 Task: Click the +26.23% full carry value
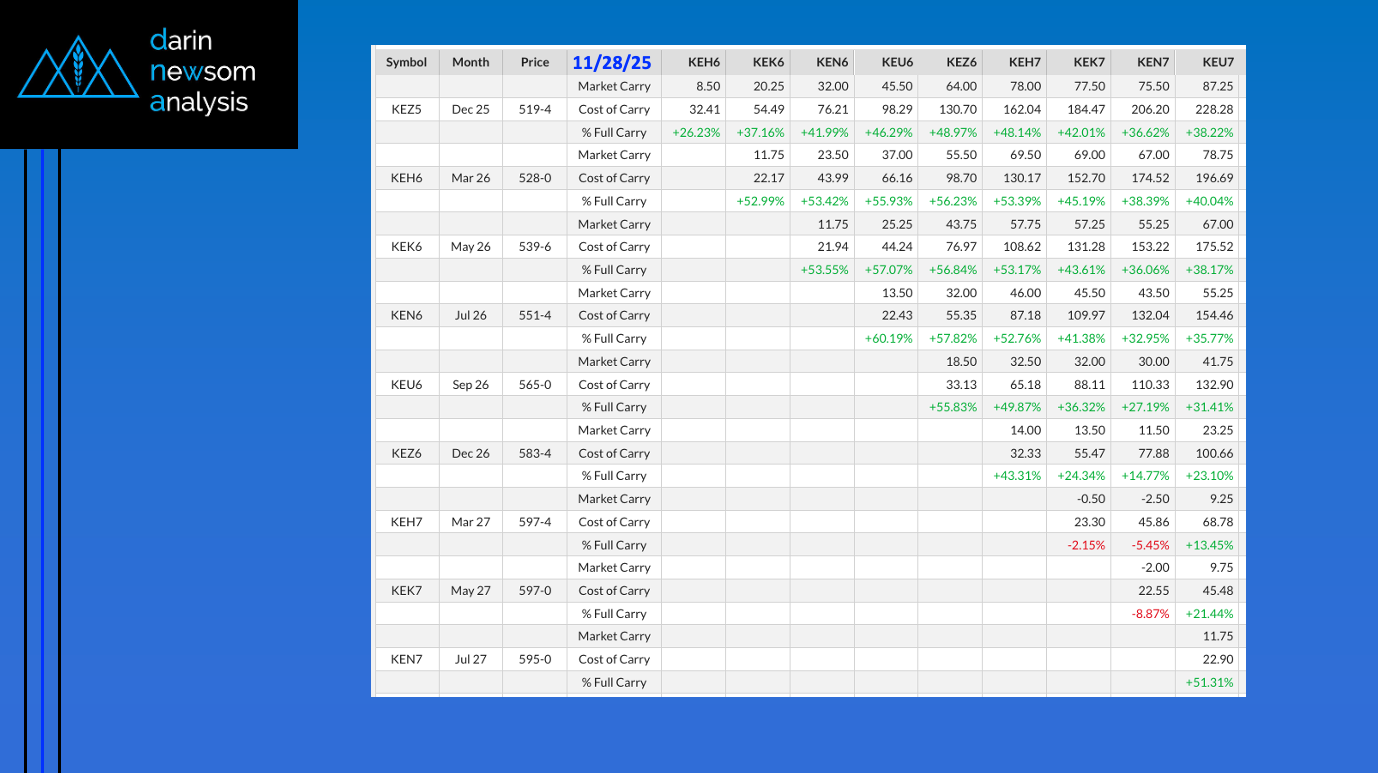coord(696,133)
